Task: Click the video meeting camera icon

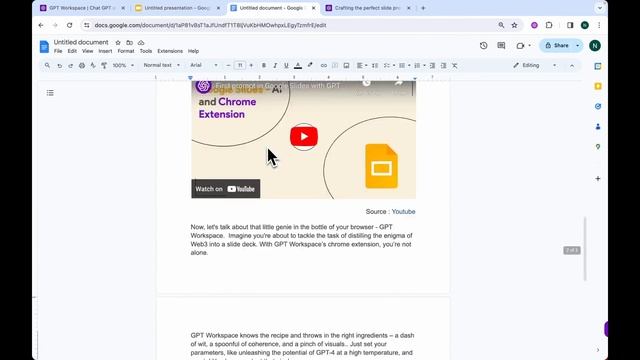Action: coord(520,46)
